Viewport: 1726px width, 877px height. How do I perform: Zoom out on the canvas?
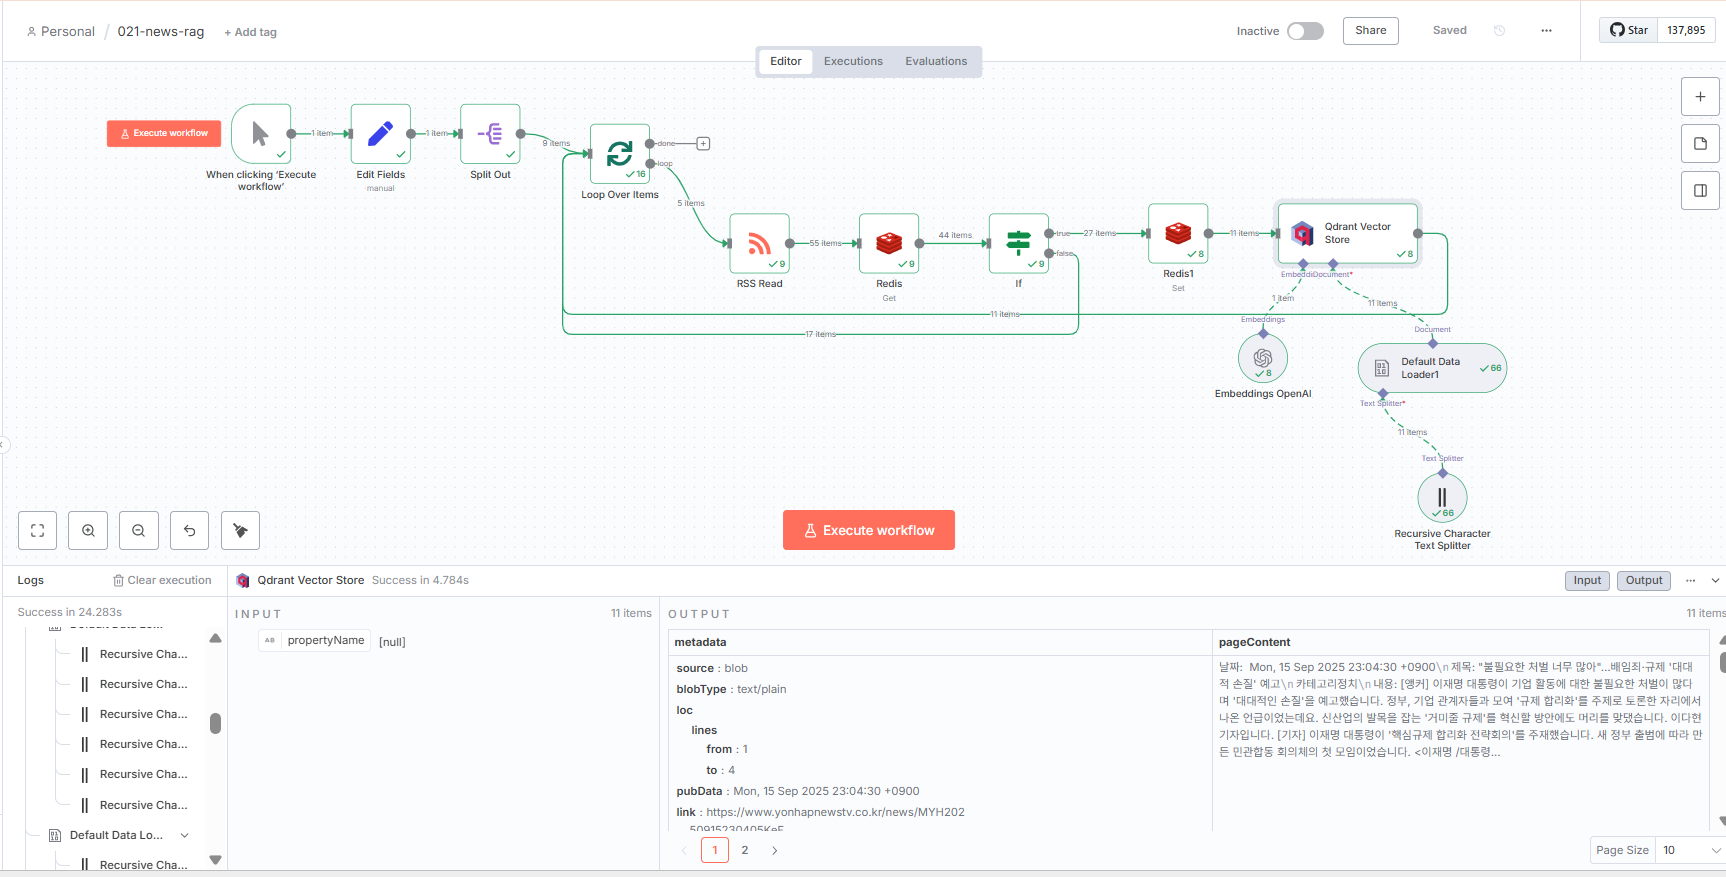pyautogui.click(x=139, y=531)
